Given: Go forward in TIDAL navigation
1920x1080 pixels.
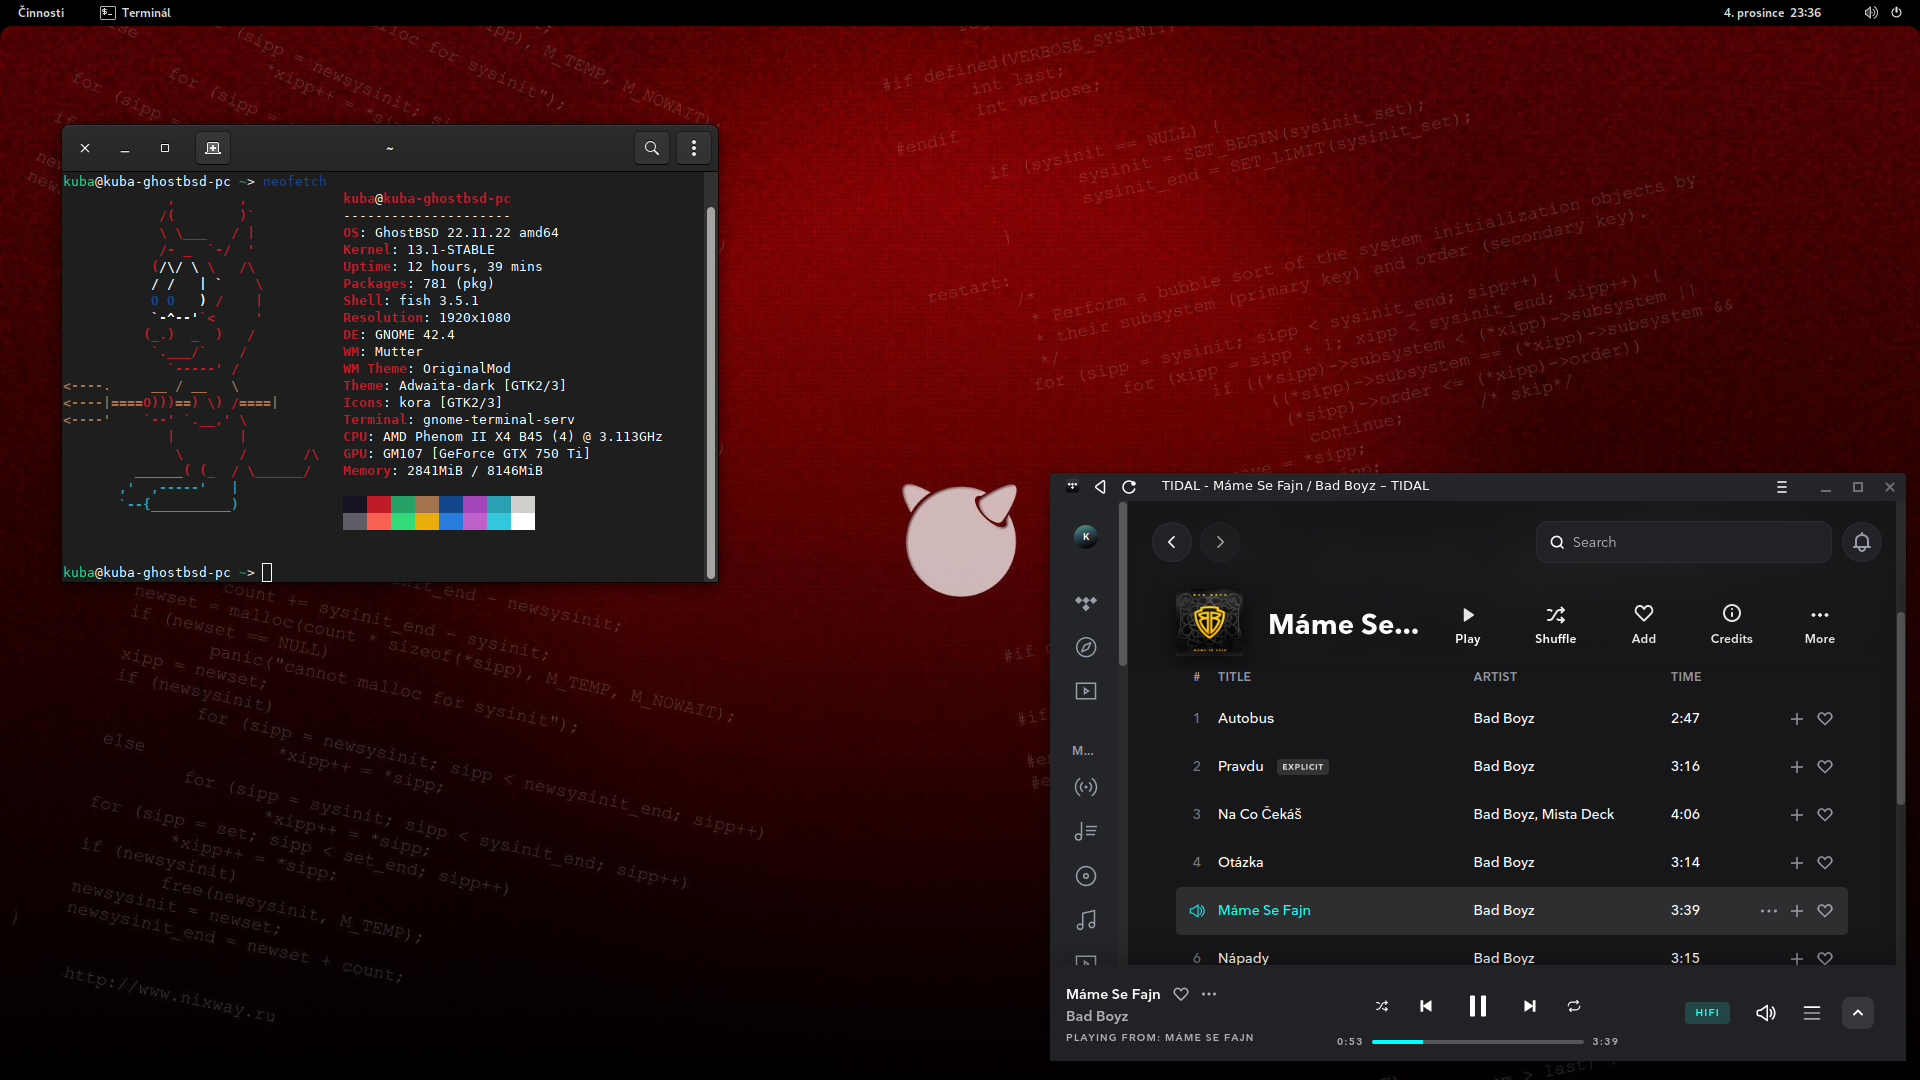Looking at the screenshot, I should (x=1220, y=542).
